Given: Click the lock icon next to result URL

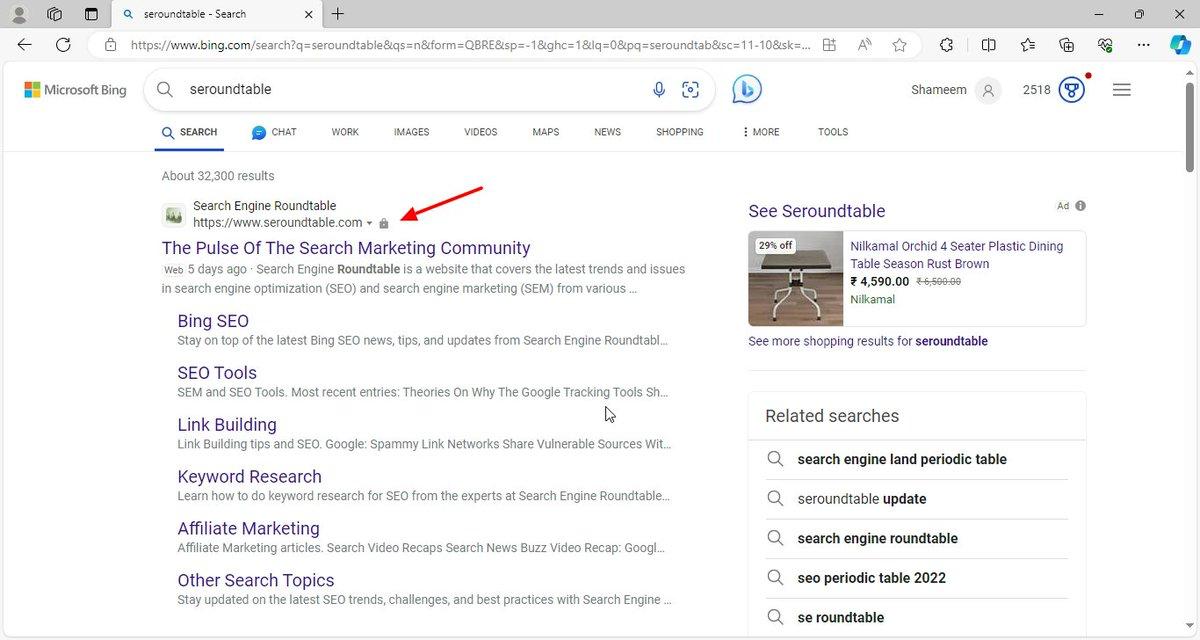Looking at the screenshot, I should (x=384, y=223).
